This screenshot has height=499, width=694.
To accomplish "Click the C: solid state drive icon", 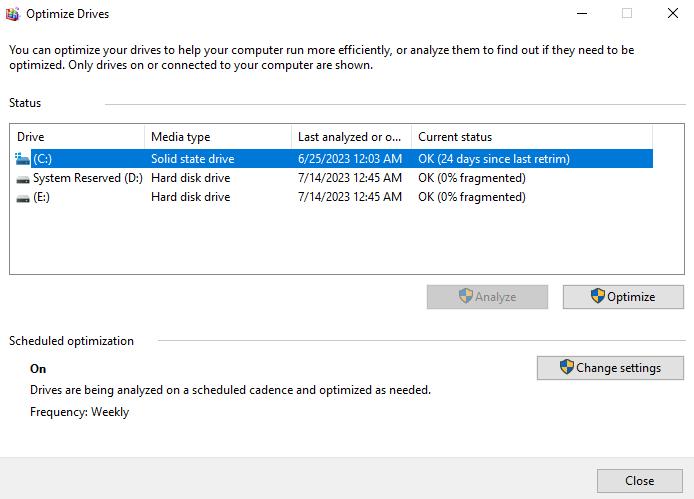I will click(x=23, y=159).
